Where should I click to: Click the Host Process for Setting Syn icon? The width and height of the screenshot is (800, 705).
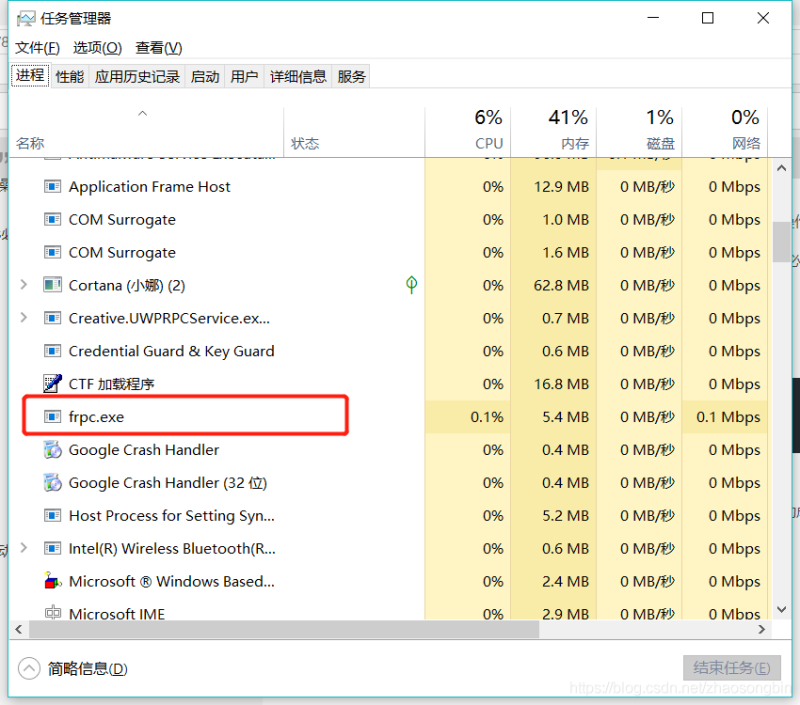[x=53, y=516]
